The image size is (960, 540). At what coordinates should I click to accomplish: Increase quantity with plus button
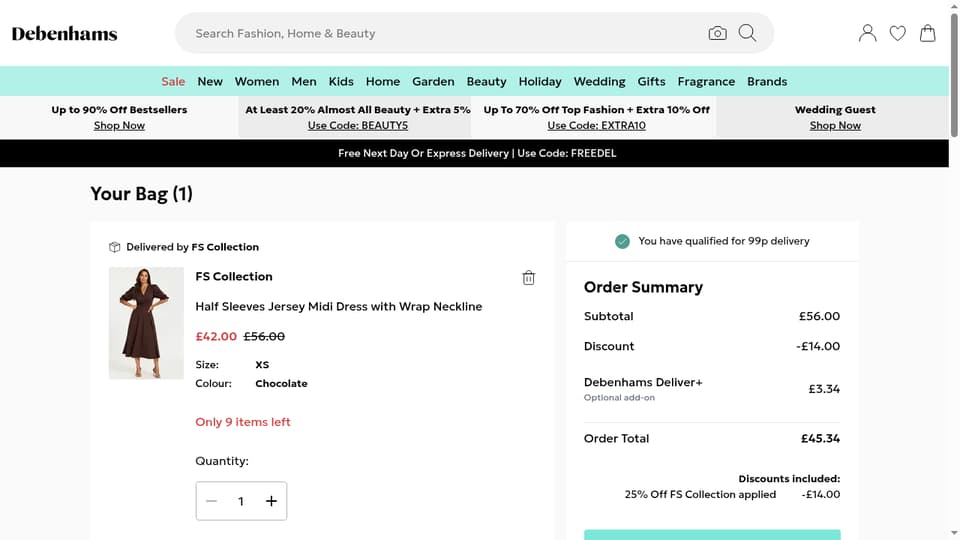pos(271,501)
